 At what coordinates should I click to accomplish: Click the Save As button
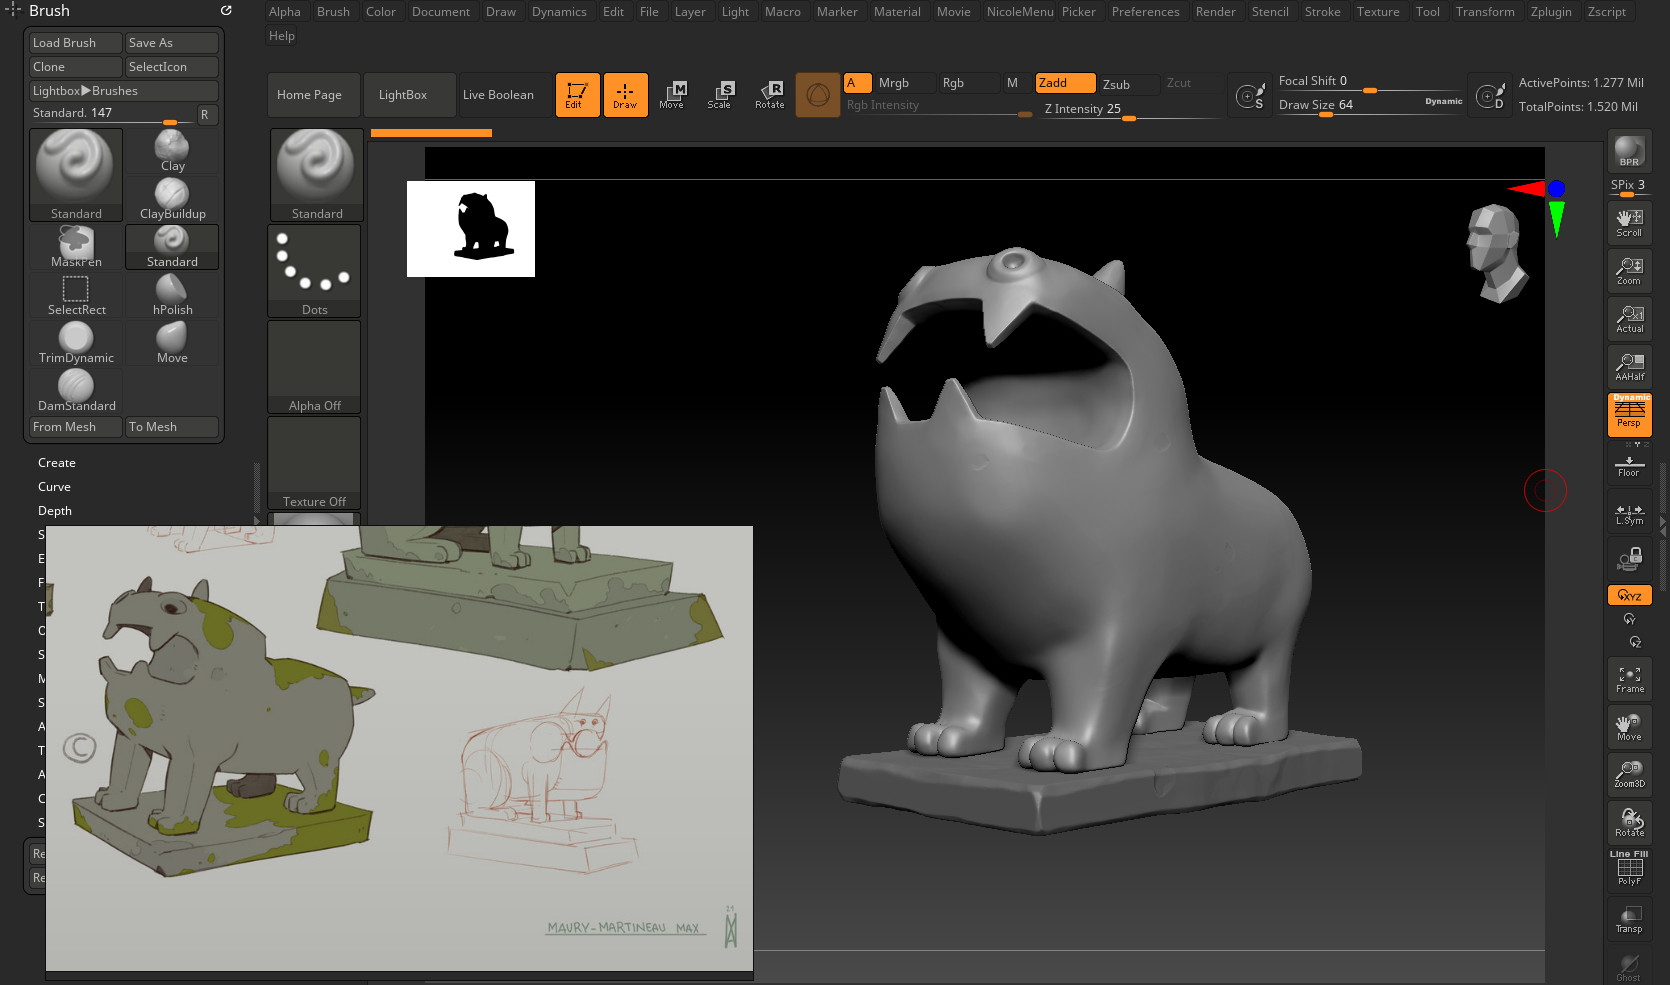[172, 43]
